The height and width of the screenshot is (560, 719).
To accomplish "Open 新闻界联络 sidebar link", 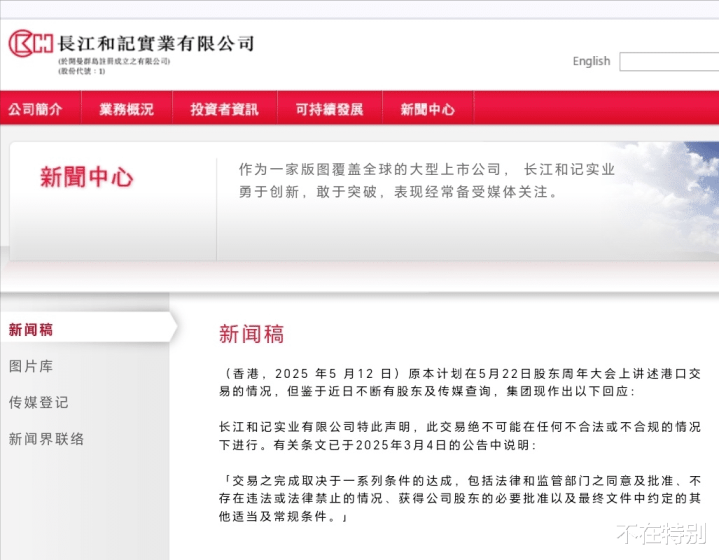I will pos(46,439).
